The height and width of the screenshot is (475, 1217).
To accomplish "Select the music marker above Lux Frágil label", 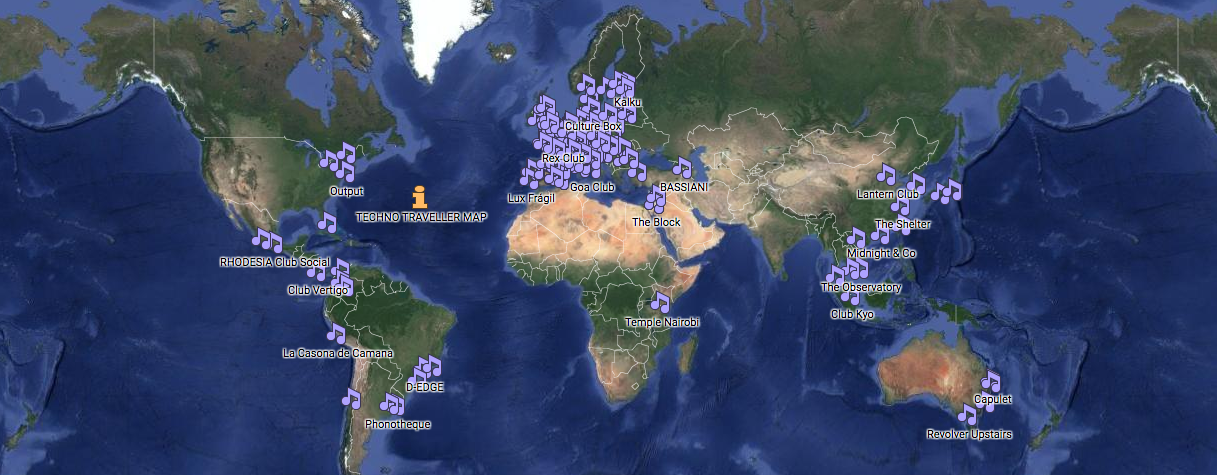I will click(x=530, y=176).
